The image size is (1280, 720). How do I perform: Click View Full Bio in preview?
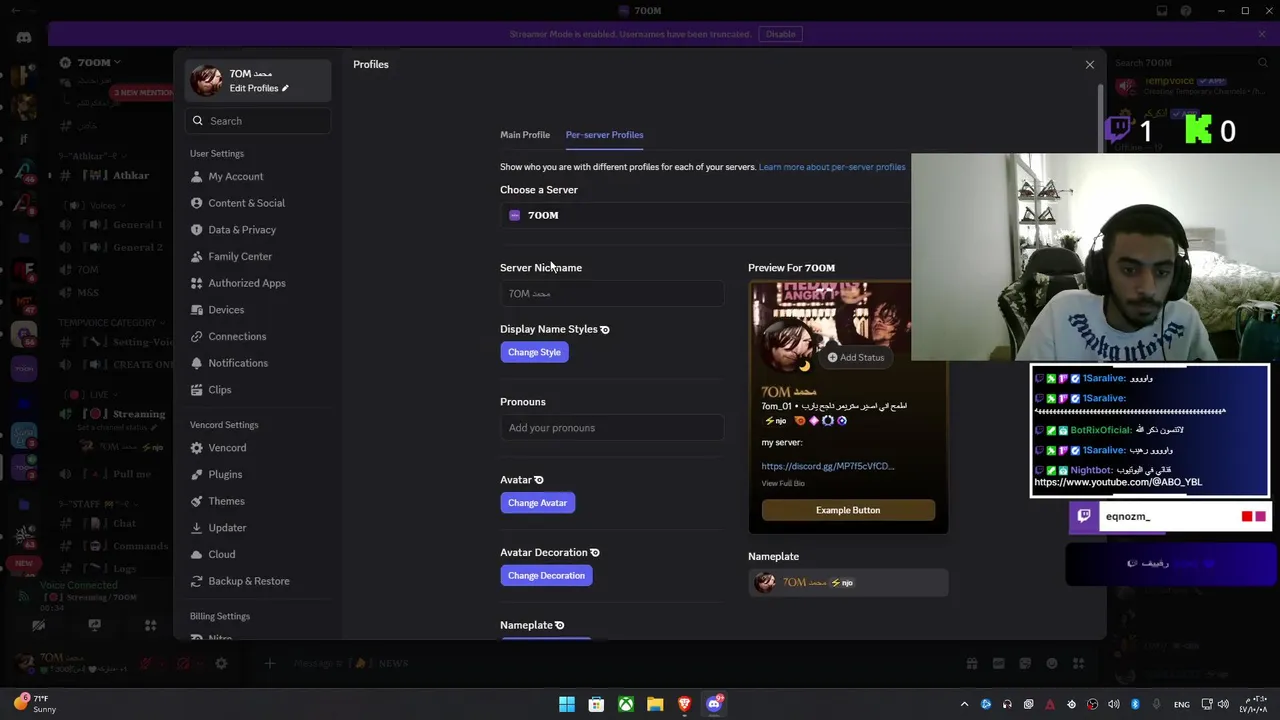click(783, 483)
